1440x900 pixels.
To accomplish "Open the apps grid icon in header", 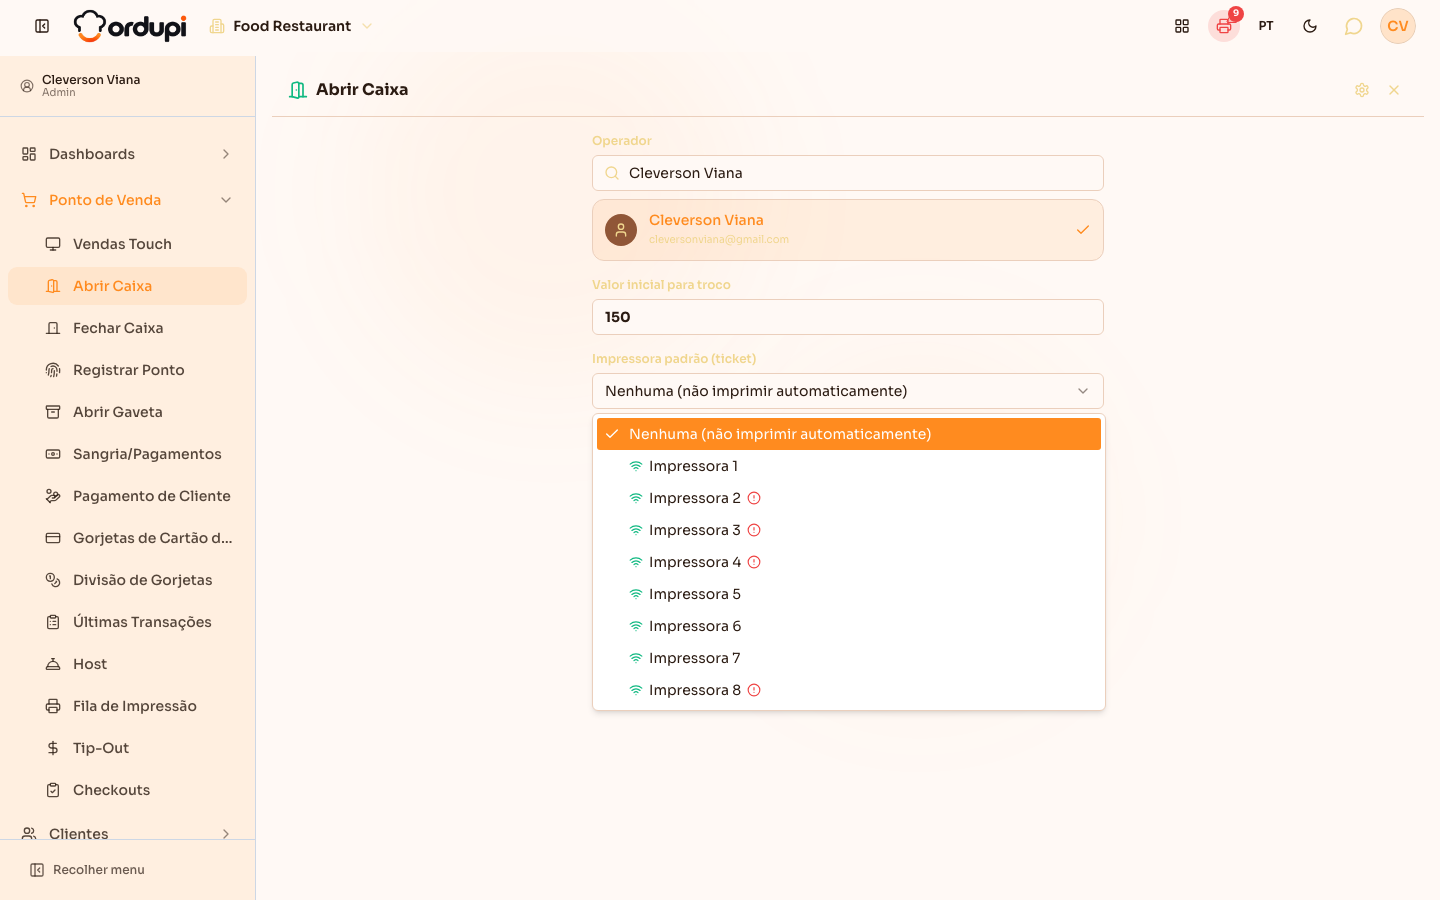I will (1182, 26).
